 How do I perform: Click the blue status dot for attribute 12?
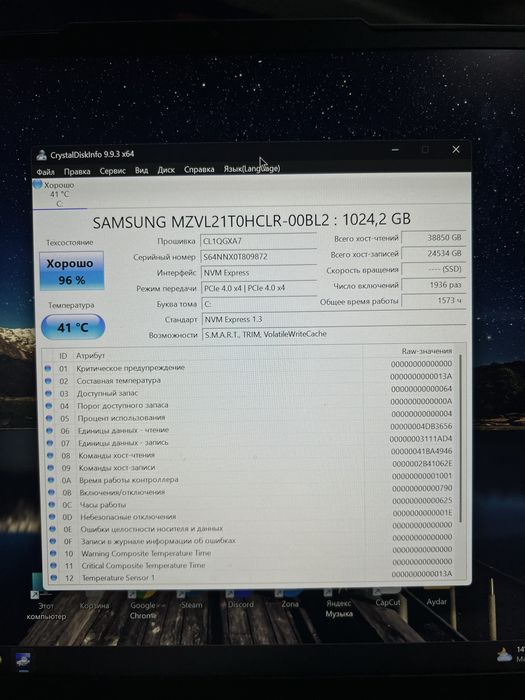coord(54,578)
